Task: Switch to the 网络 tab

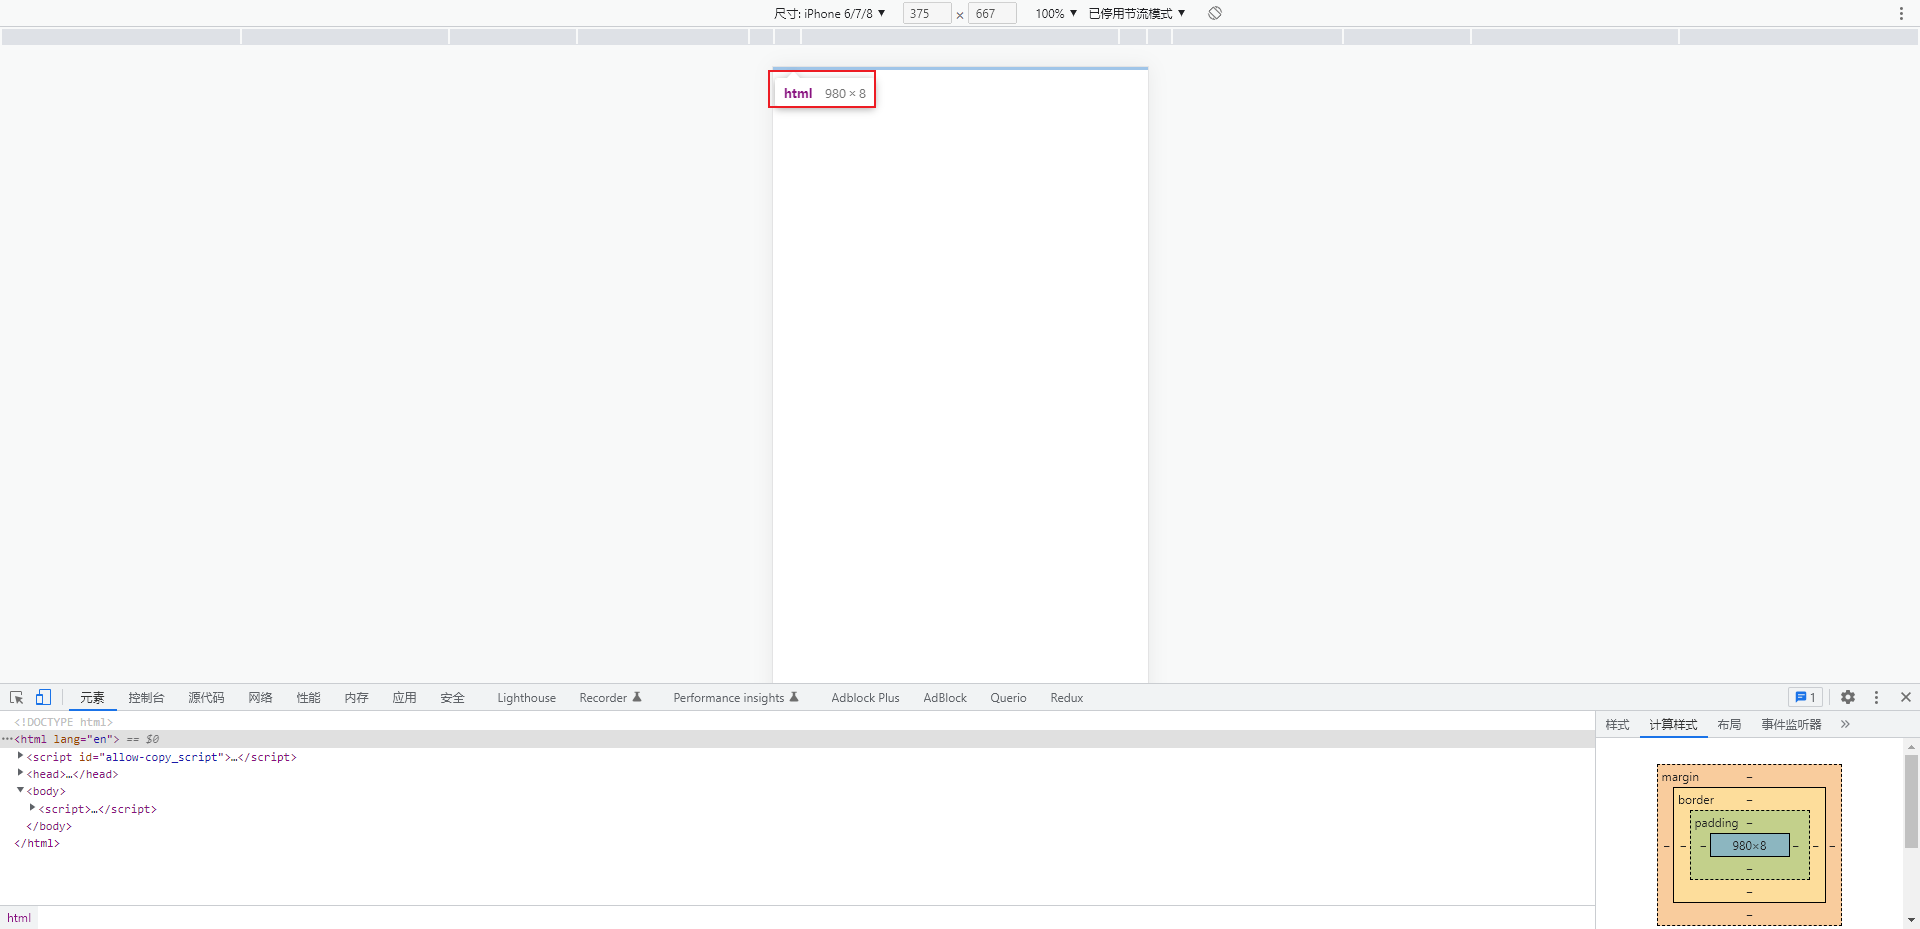Action: (x=260, y=698)
